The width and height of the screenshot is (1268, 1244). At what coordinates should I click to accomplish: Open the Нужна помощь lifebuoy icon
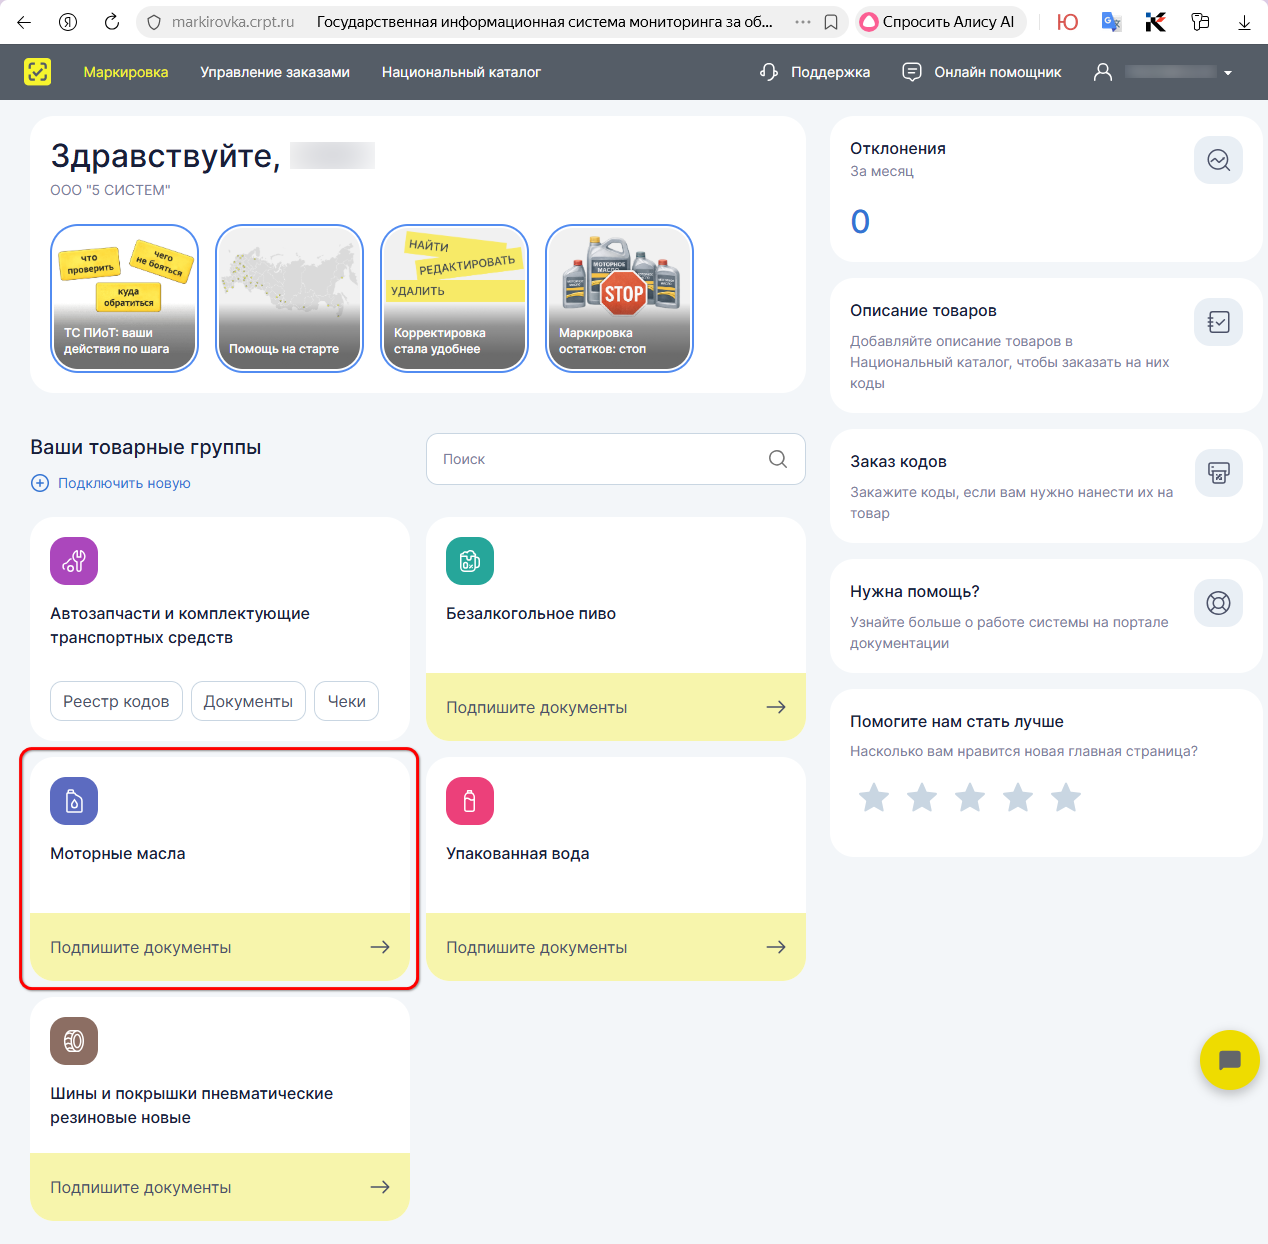(x=1218, y=603)
